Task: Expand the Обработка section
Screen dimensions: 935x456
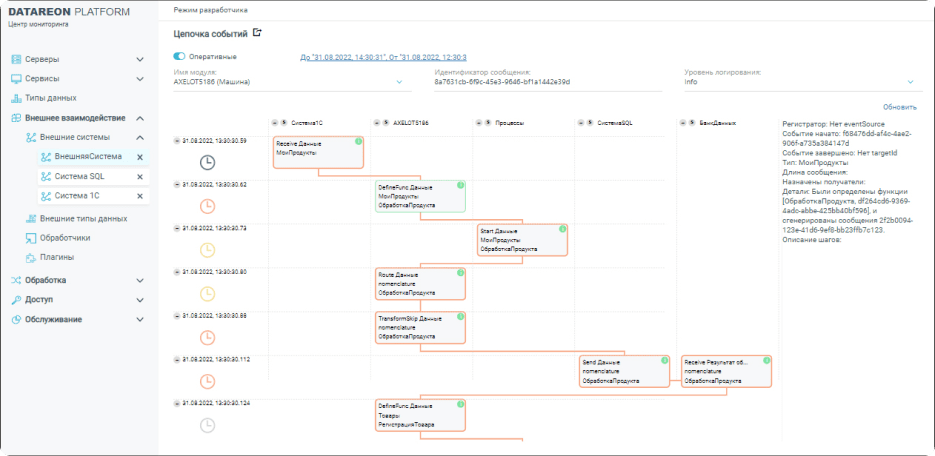Action: tap(140, 280)
